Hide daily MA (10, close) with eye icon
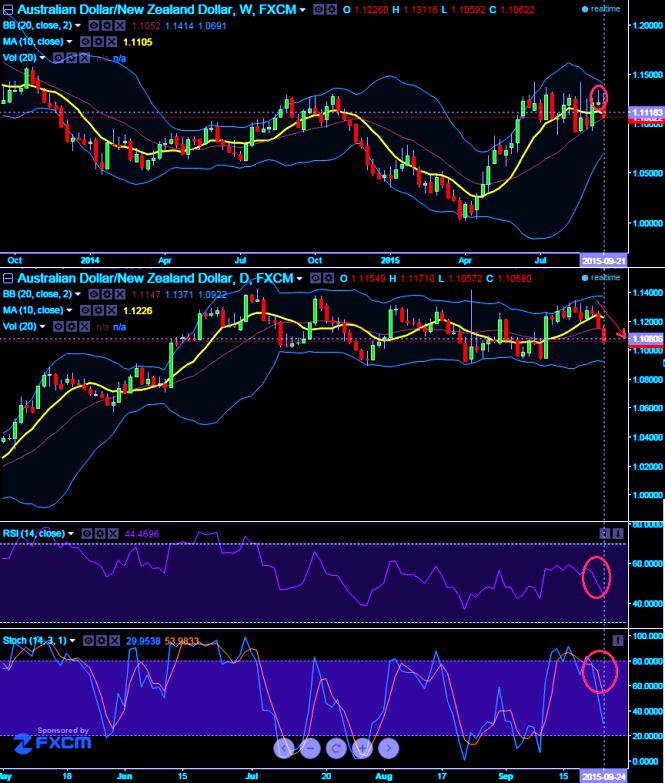 pos(85,311)
